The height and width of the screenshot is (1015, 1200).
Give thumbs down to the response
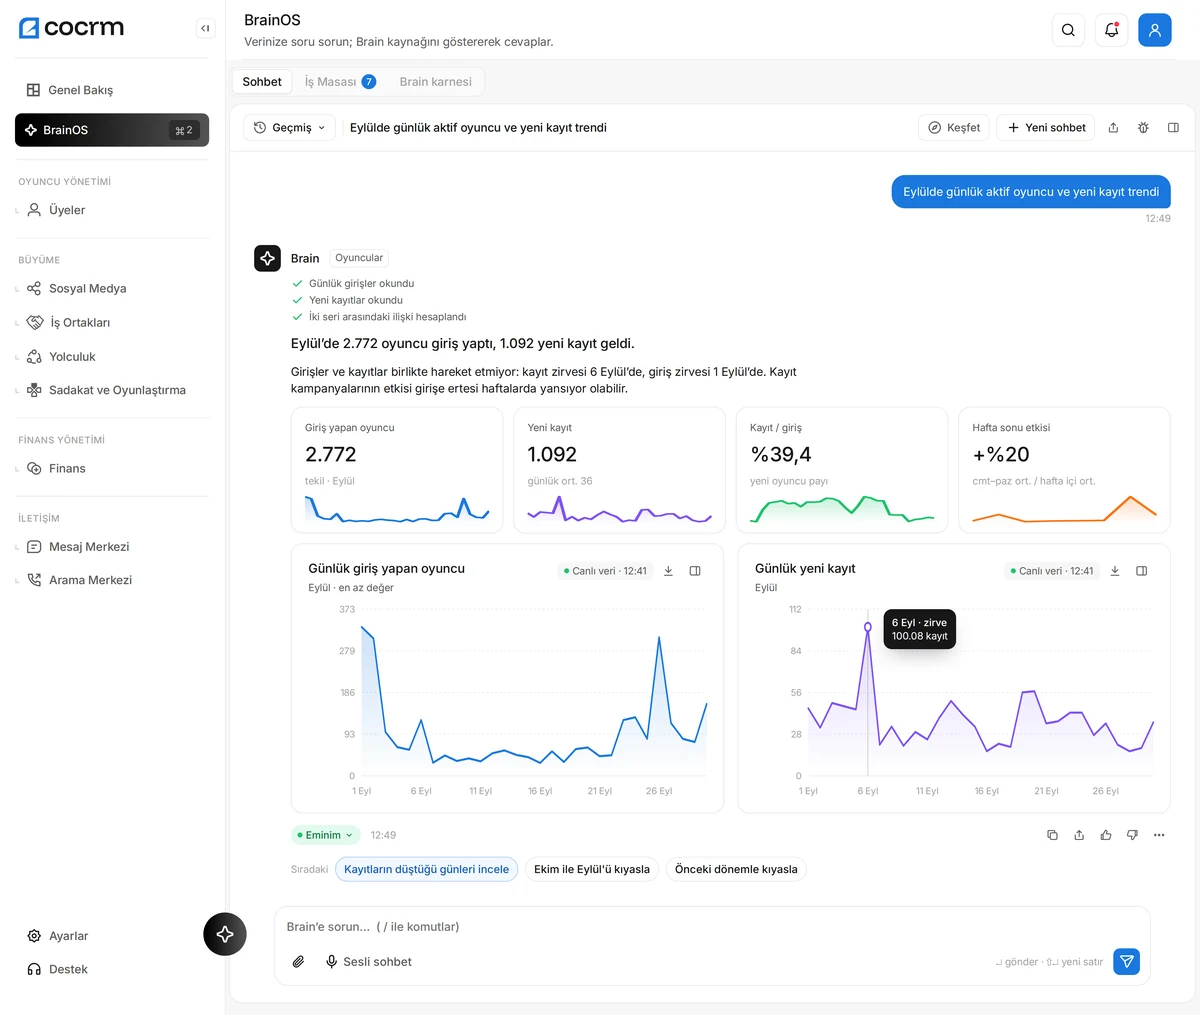(1132, 835)
